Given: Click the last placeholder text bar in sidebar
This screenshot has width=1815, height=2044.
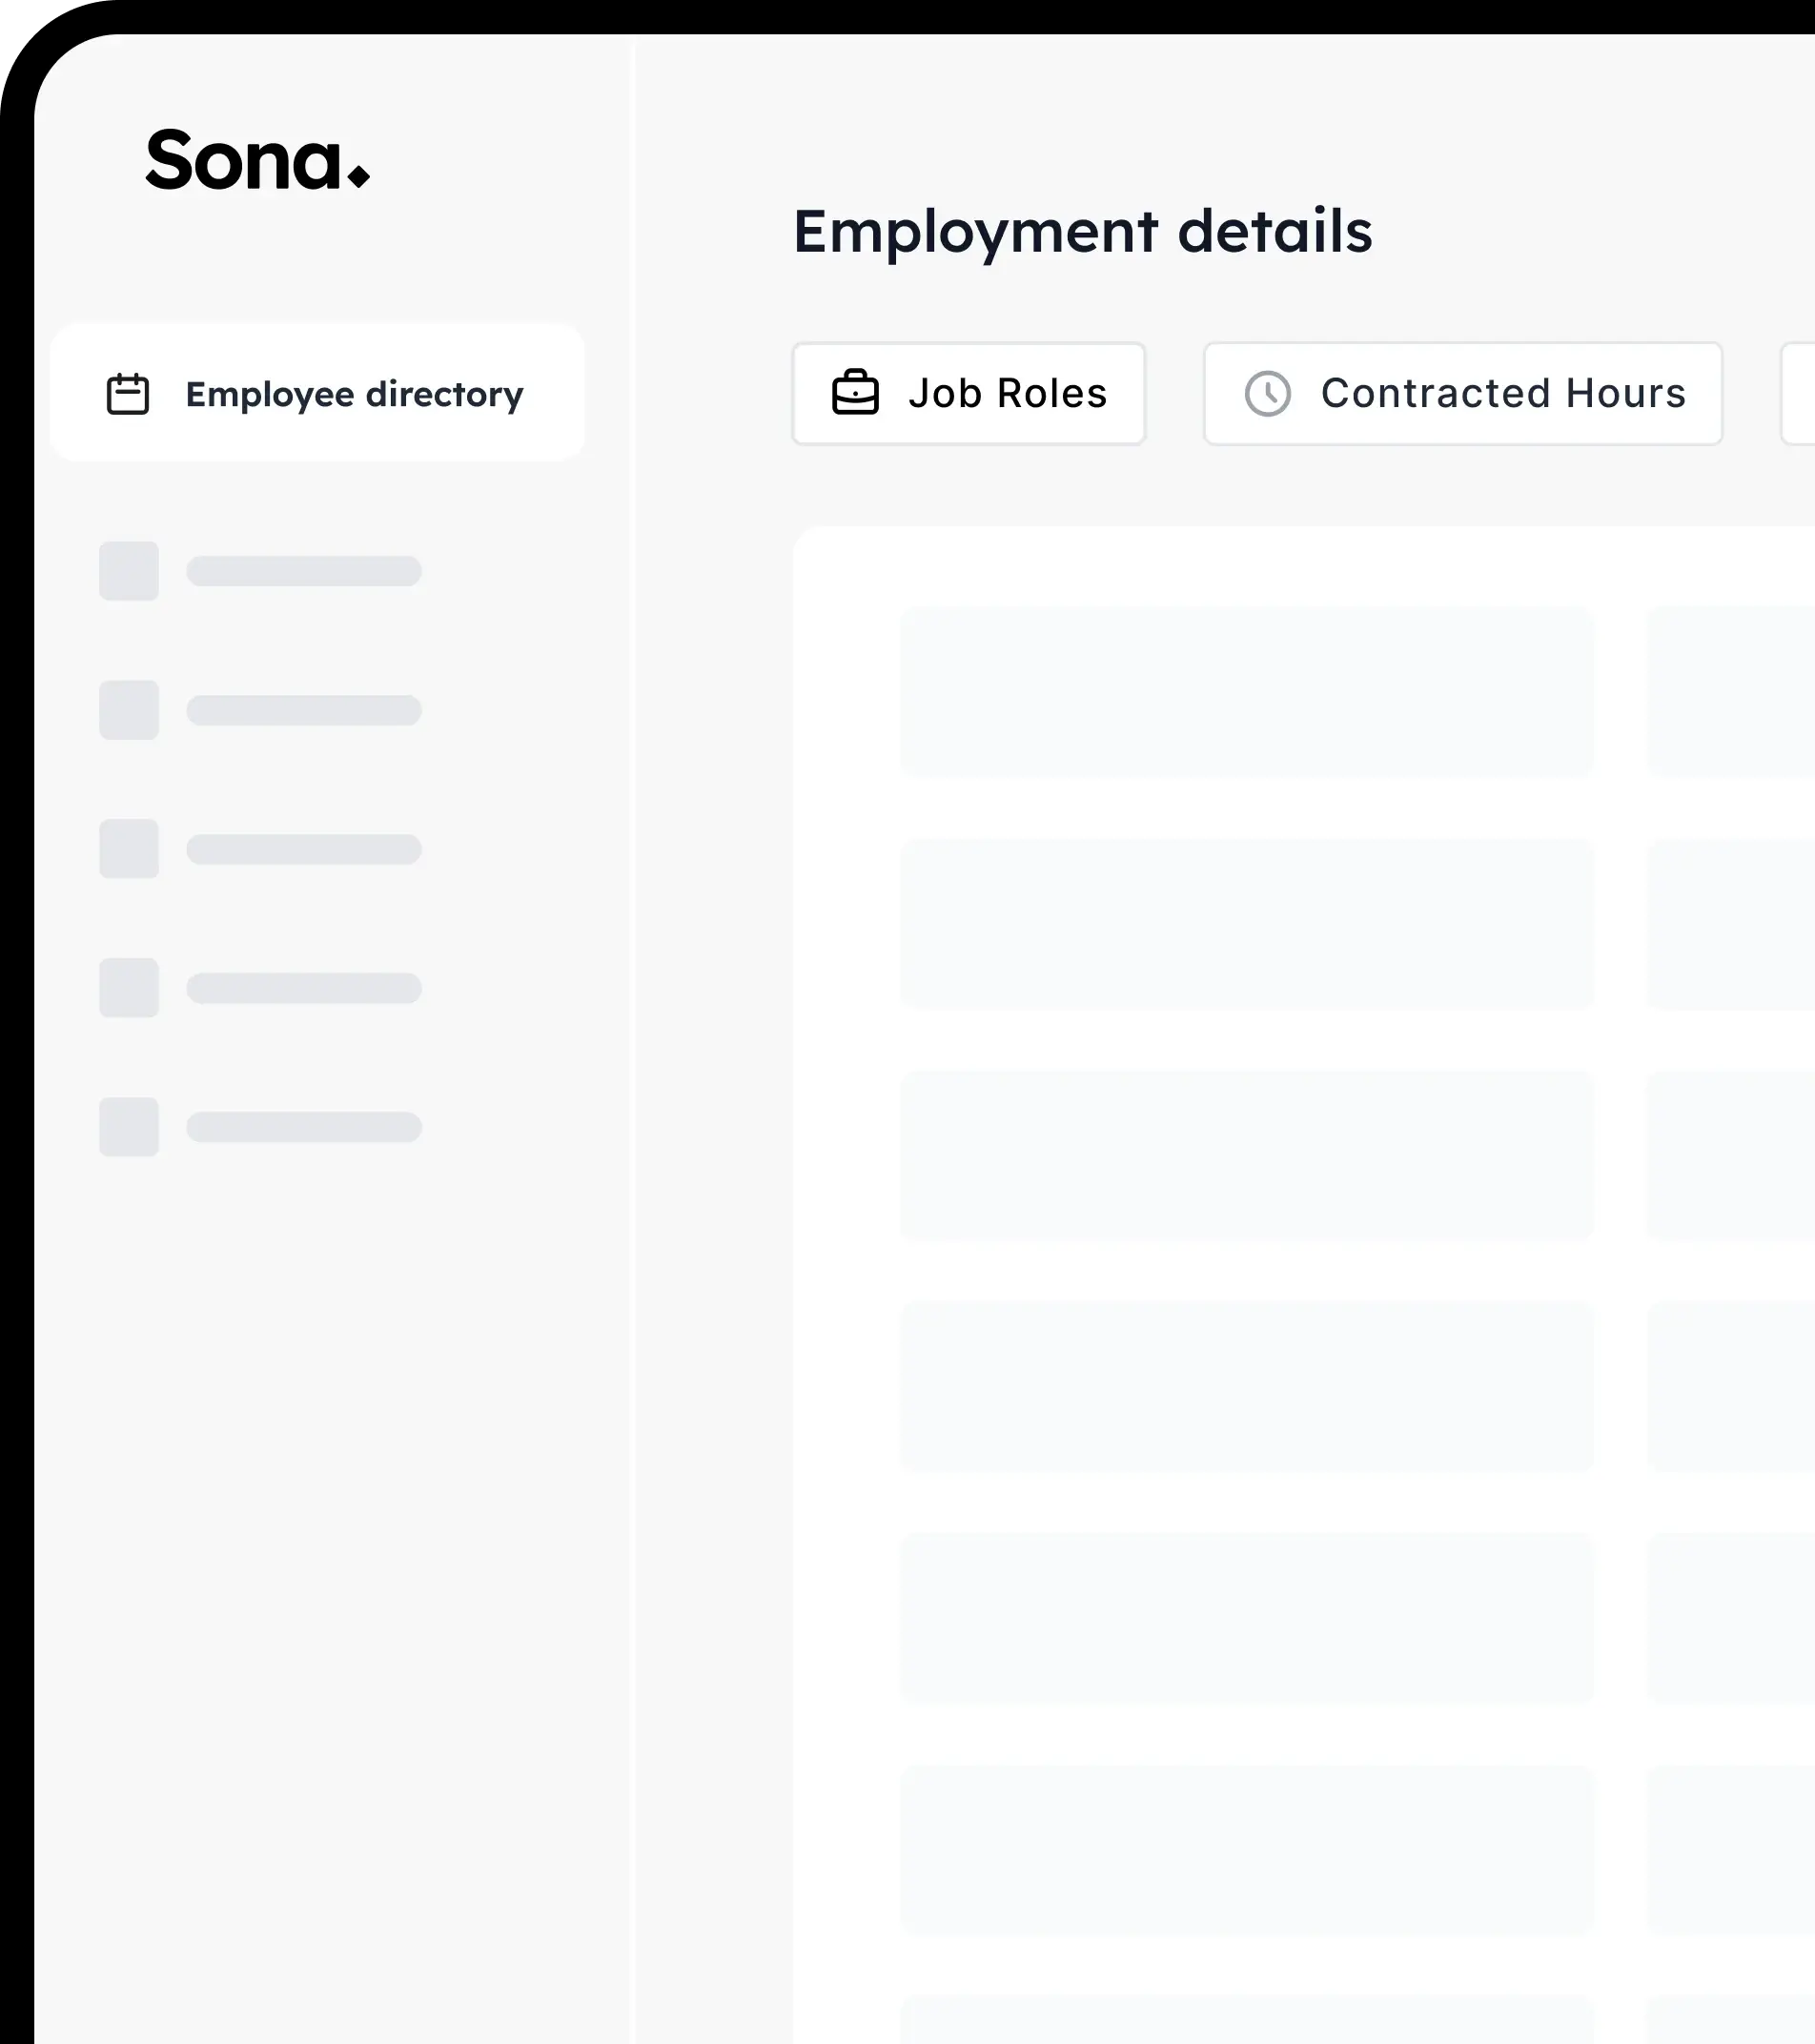Looking at the screenshot, I should tap(304, 1127).
